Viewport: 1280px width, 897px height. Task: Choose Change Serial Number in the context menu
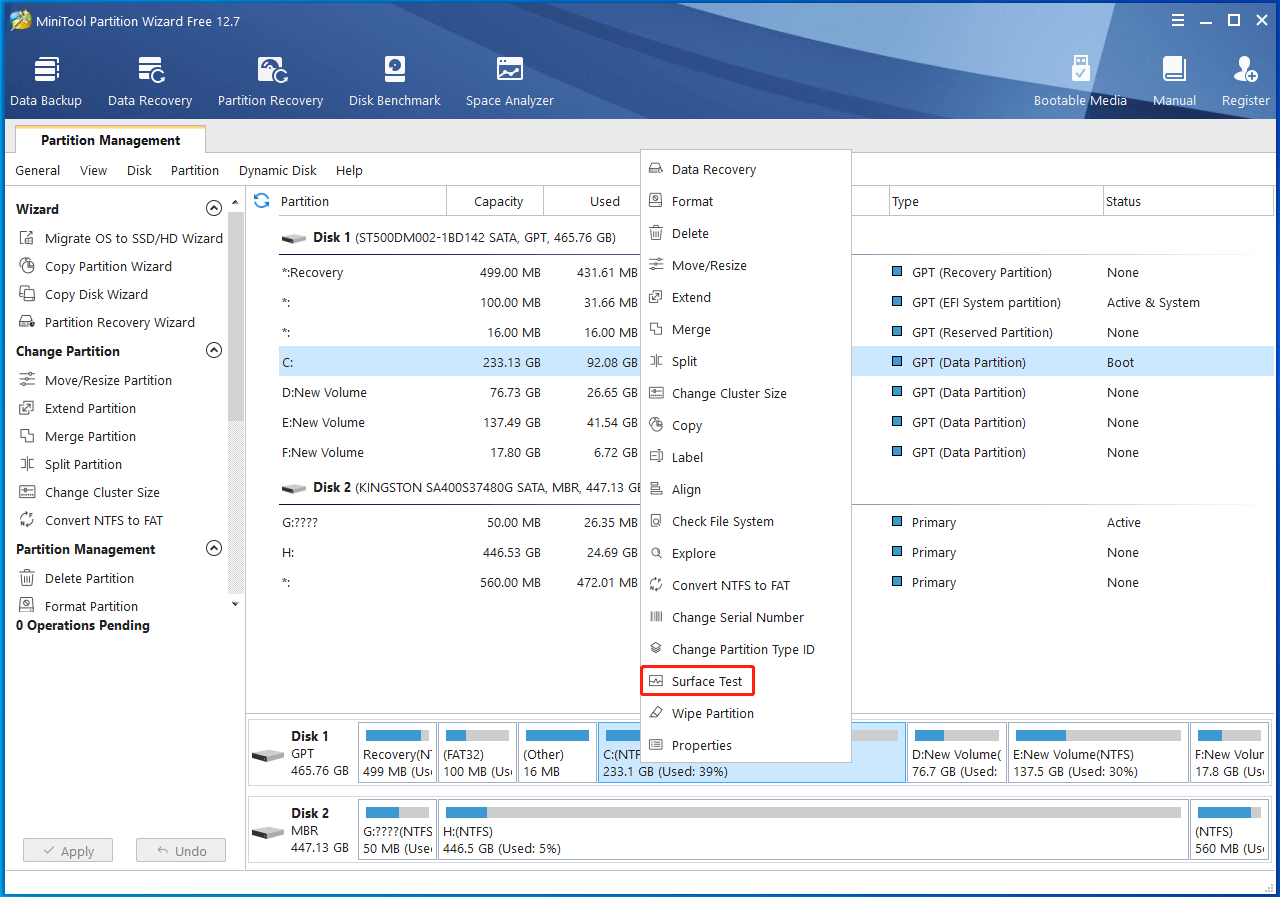745,617
